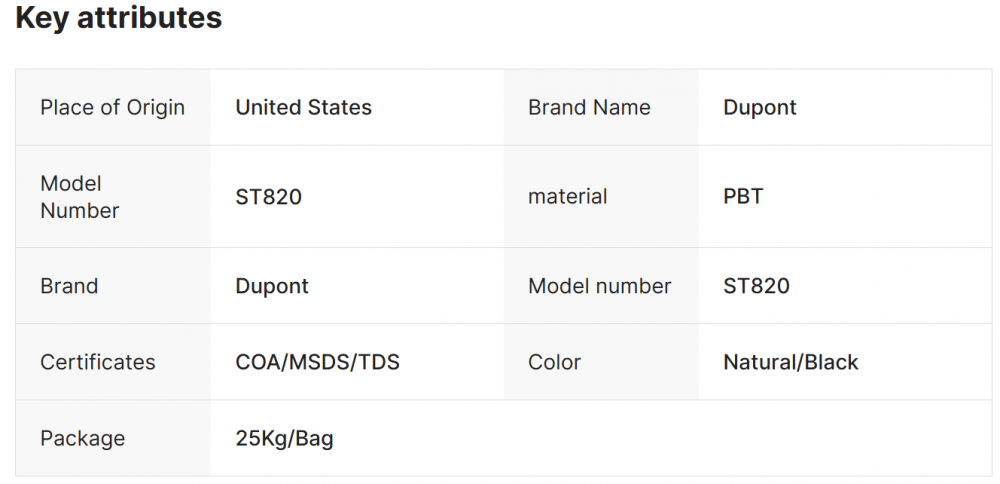Select the Dupont value beside Brand Name
The image size is (1000, 484).
pos(760,108)
